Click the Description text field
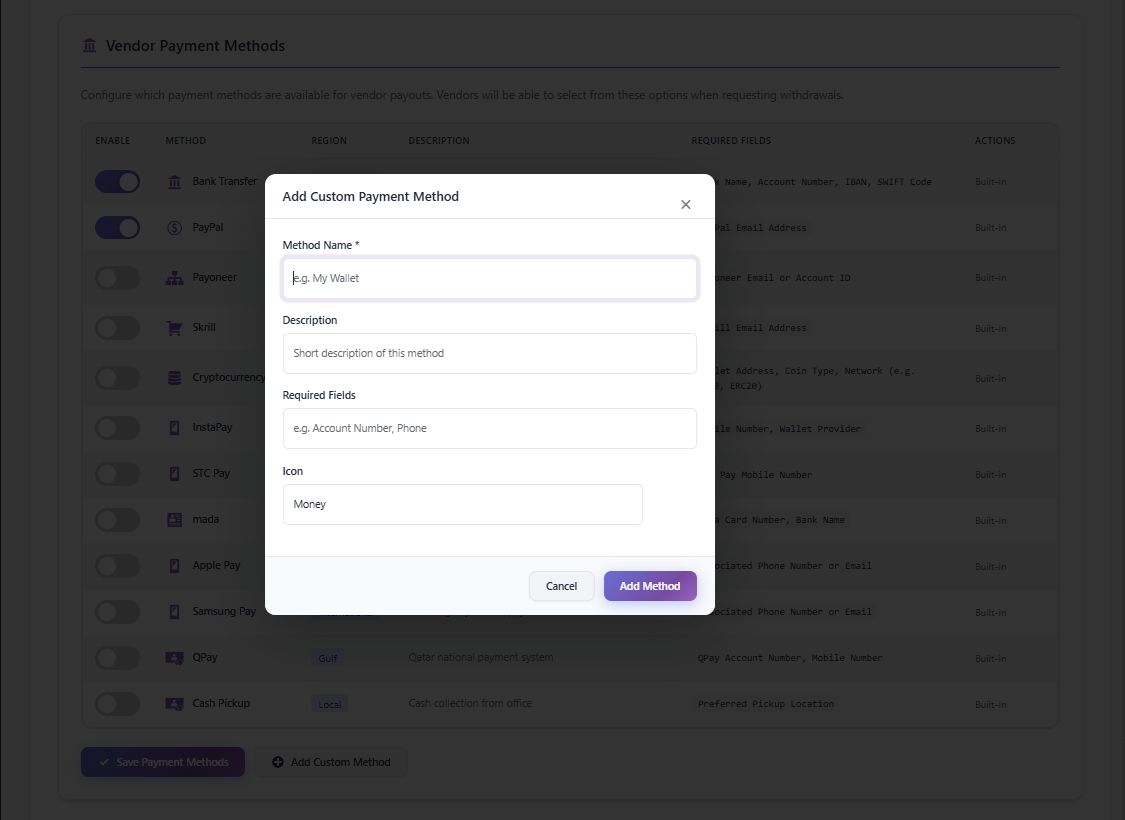This screenshot has width=1125, height=820. tap(490, 353)
